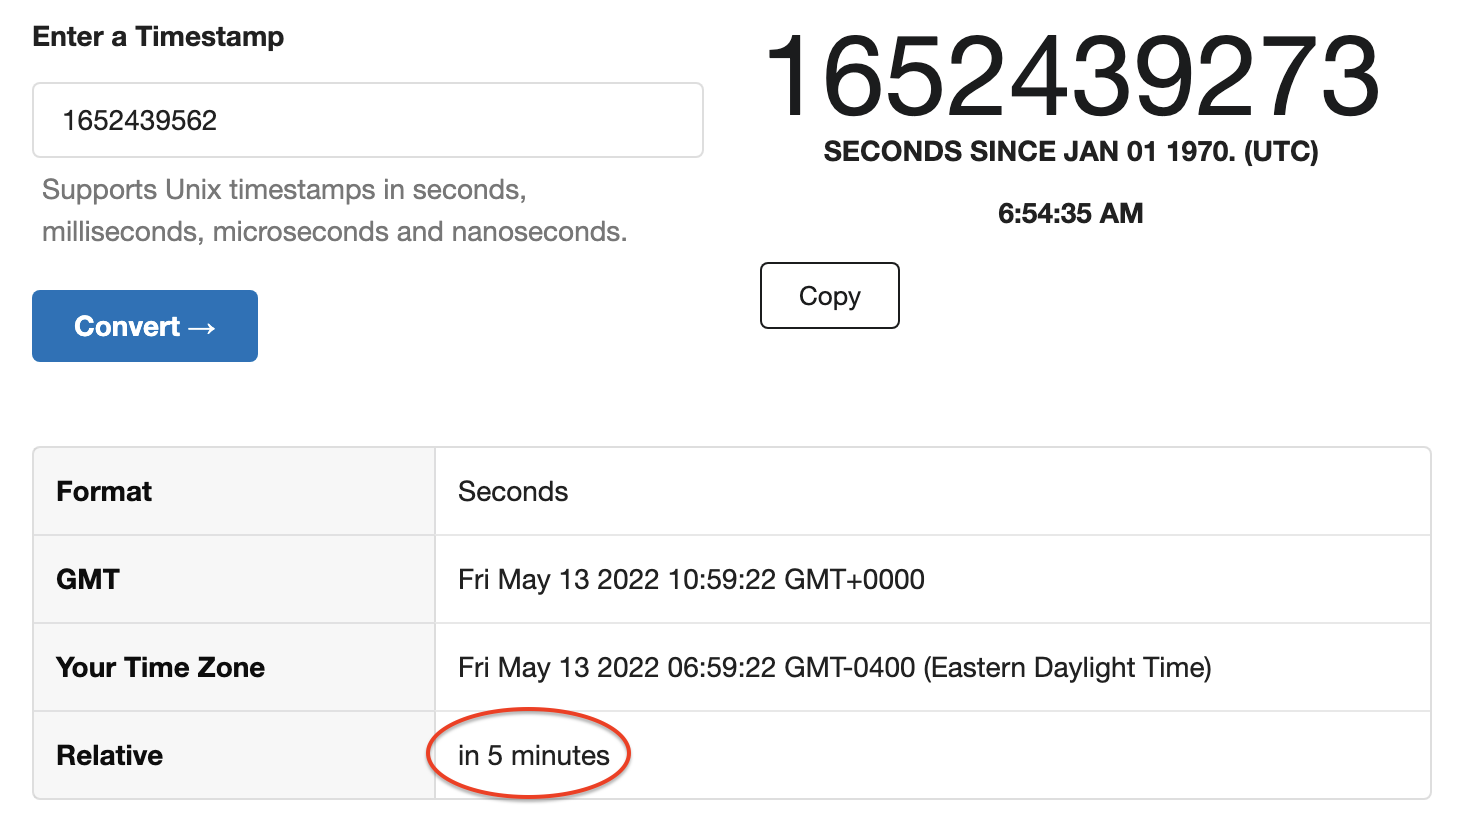The width and height of the screenshot is (1470, 830).
Task: Click the Copy button
Action: 829,295
